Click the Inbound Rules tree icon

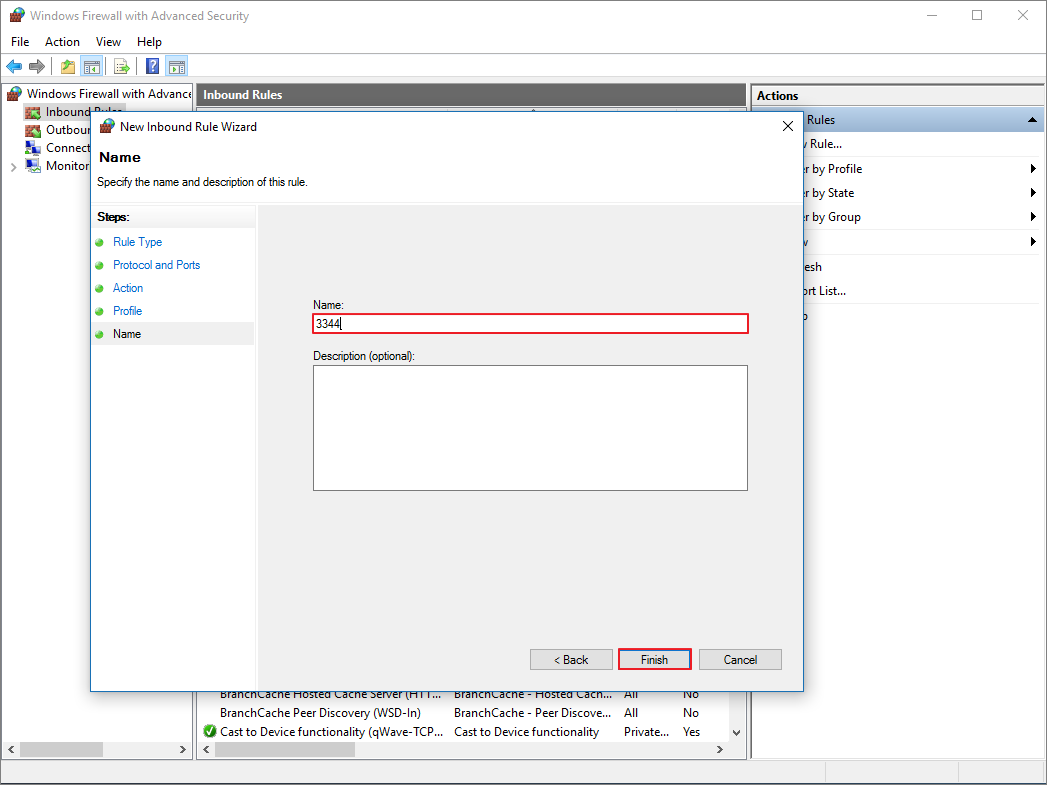point(33,112)
